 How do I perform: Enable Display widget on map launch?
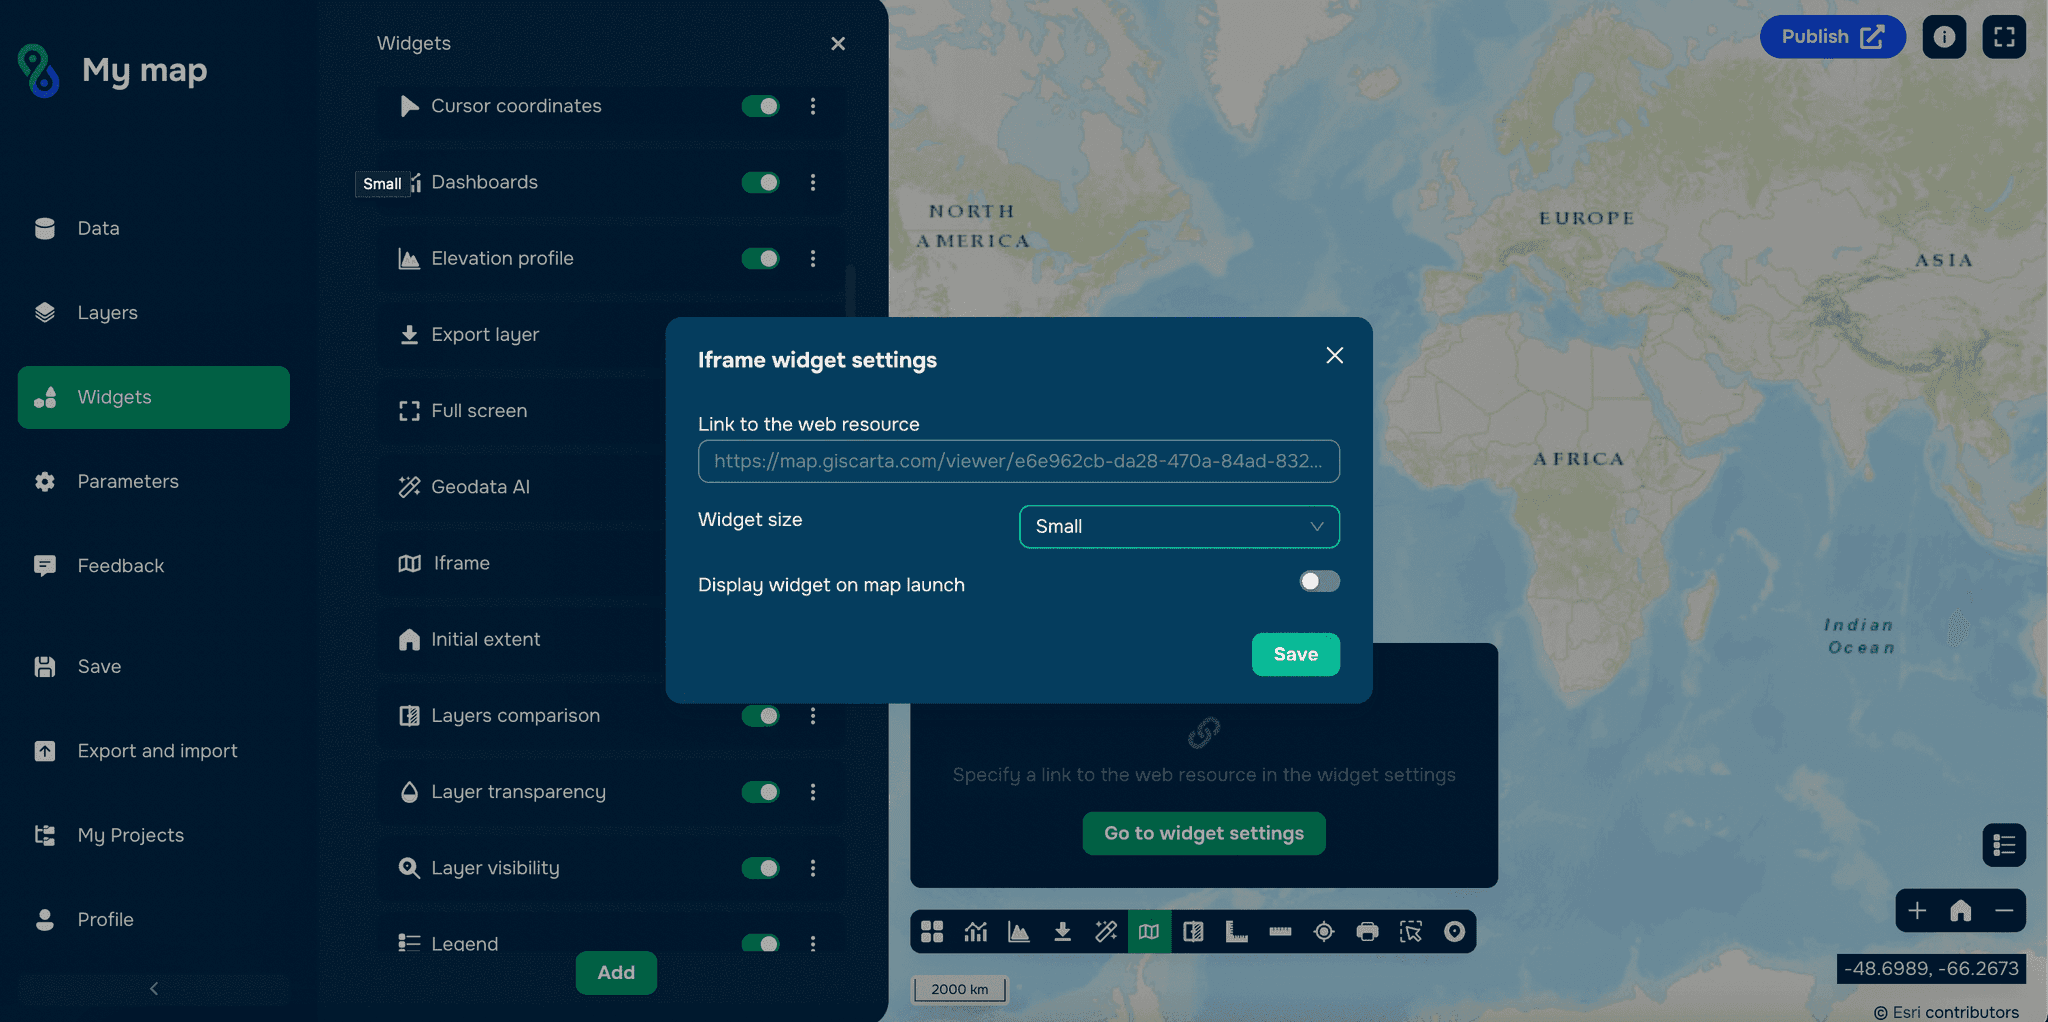(1319, 581)
